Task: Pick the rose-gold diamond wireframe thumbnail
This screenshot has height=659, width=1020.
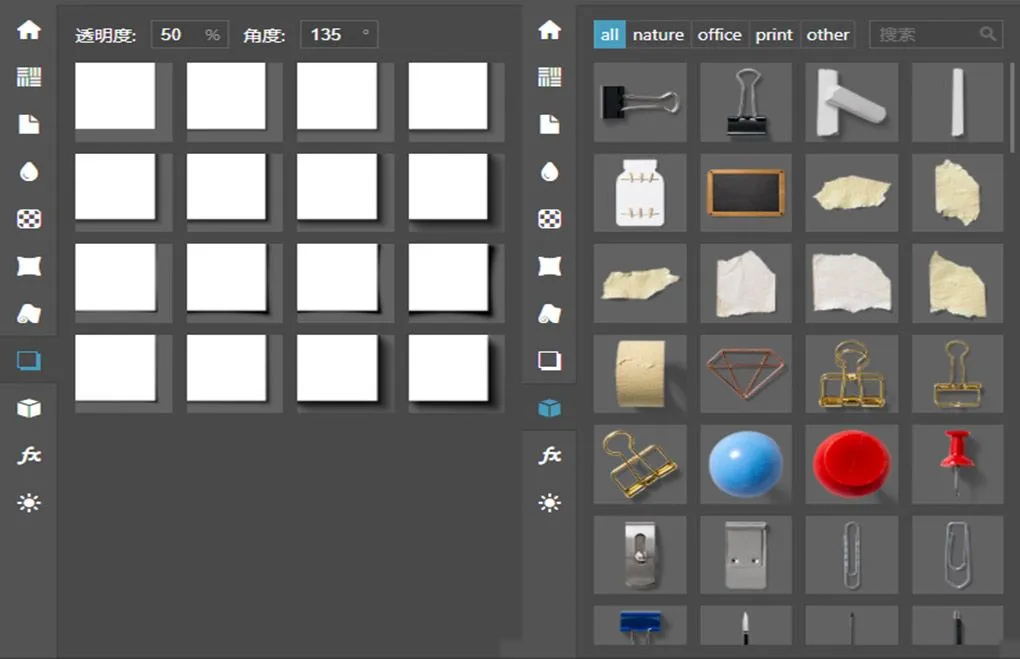Action: coord(745,374)
